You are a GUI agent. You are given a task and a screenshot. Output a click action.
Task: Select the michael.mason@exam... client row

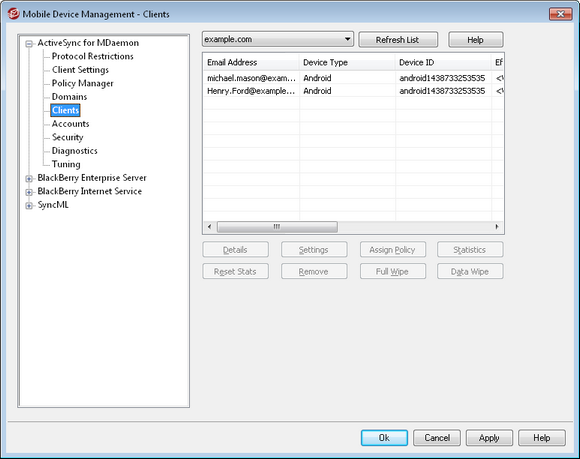click(353, 78)
